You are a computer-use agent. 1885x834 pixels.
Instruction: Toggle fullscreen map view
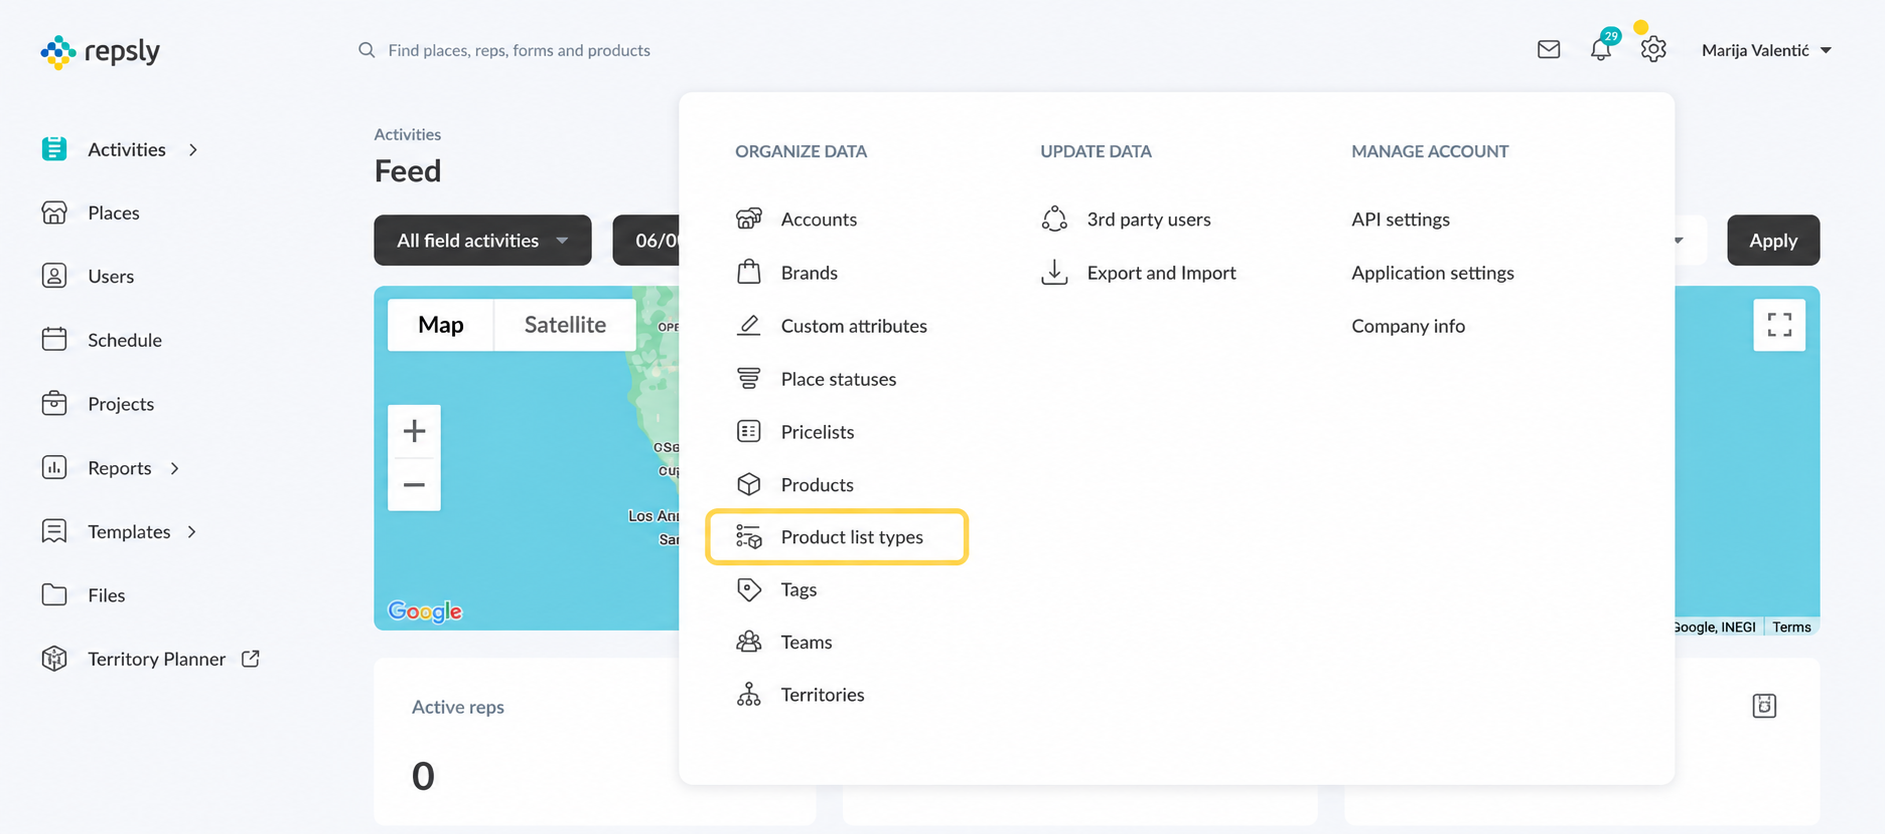point(1779,325)
